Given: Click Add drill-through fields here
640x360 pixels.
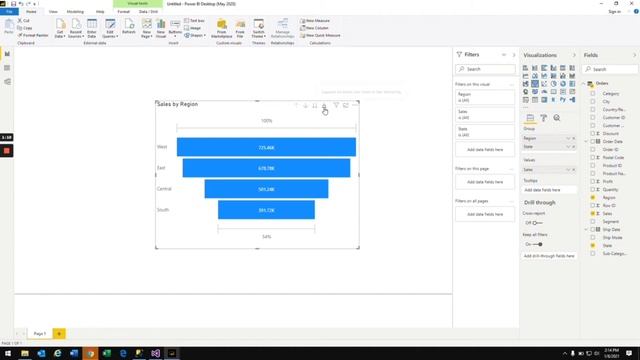Looking at the screenshot, I should (x=549, y=256).
